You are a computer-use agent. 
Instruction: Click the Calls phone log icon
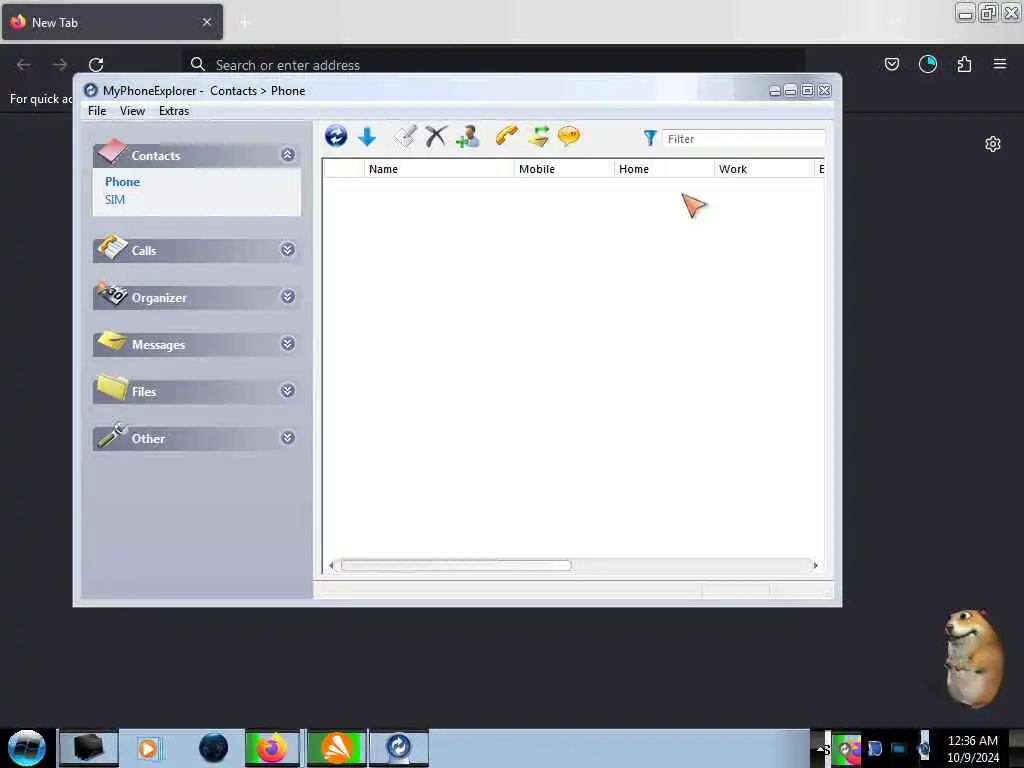tap(112, 247)
